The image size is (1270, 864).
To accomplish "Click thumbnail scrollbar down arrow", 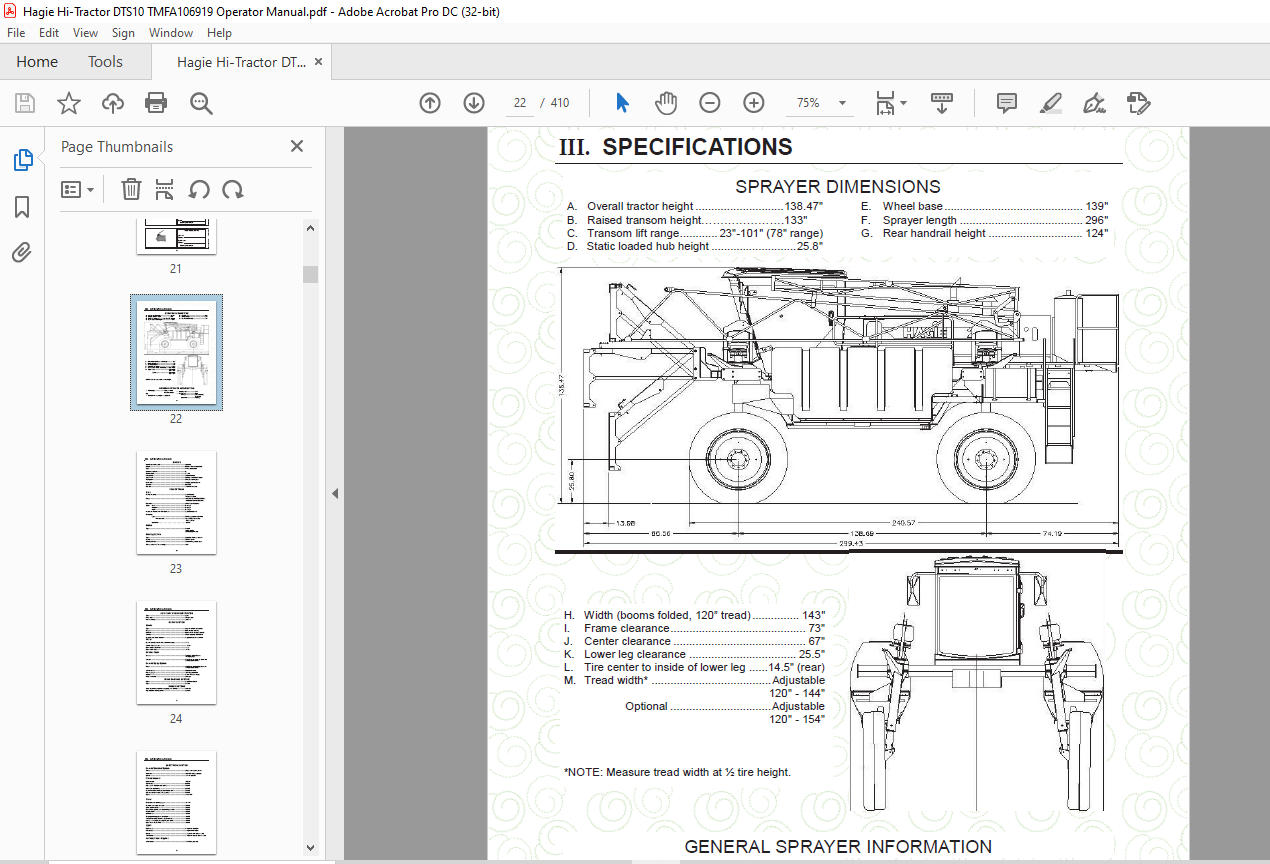I will pyautogui.click(x=310, y=847).
